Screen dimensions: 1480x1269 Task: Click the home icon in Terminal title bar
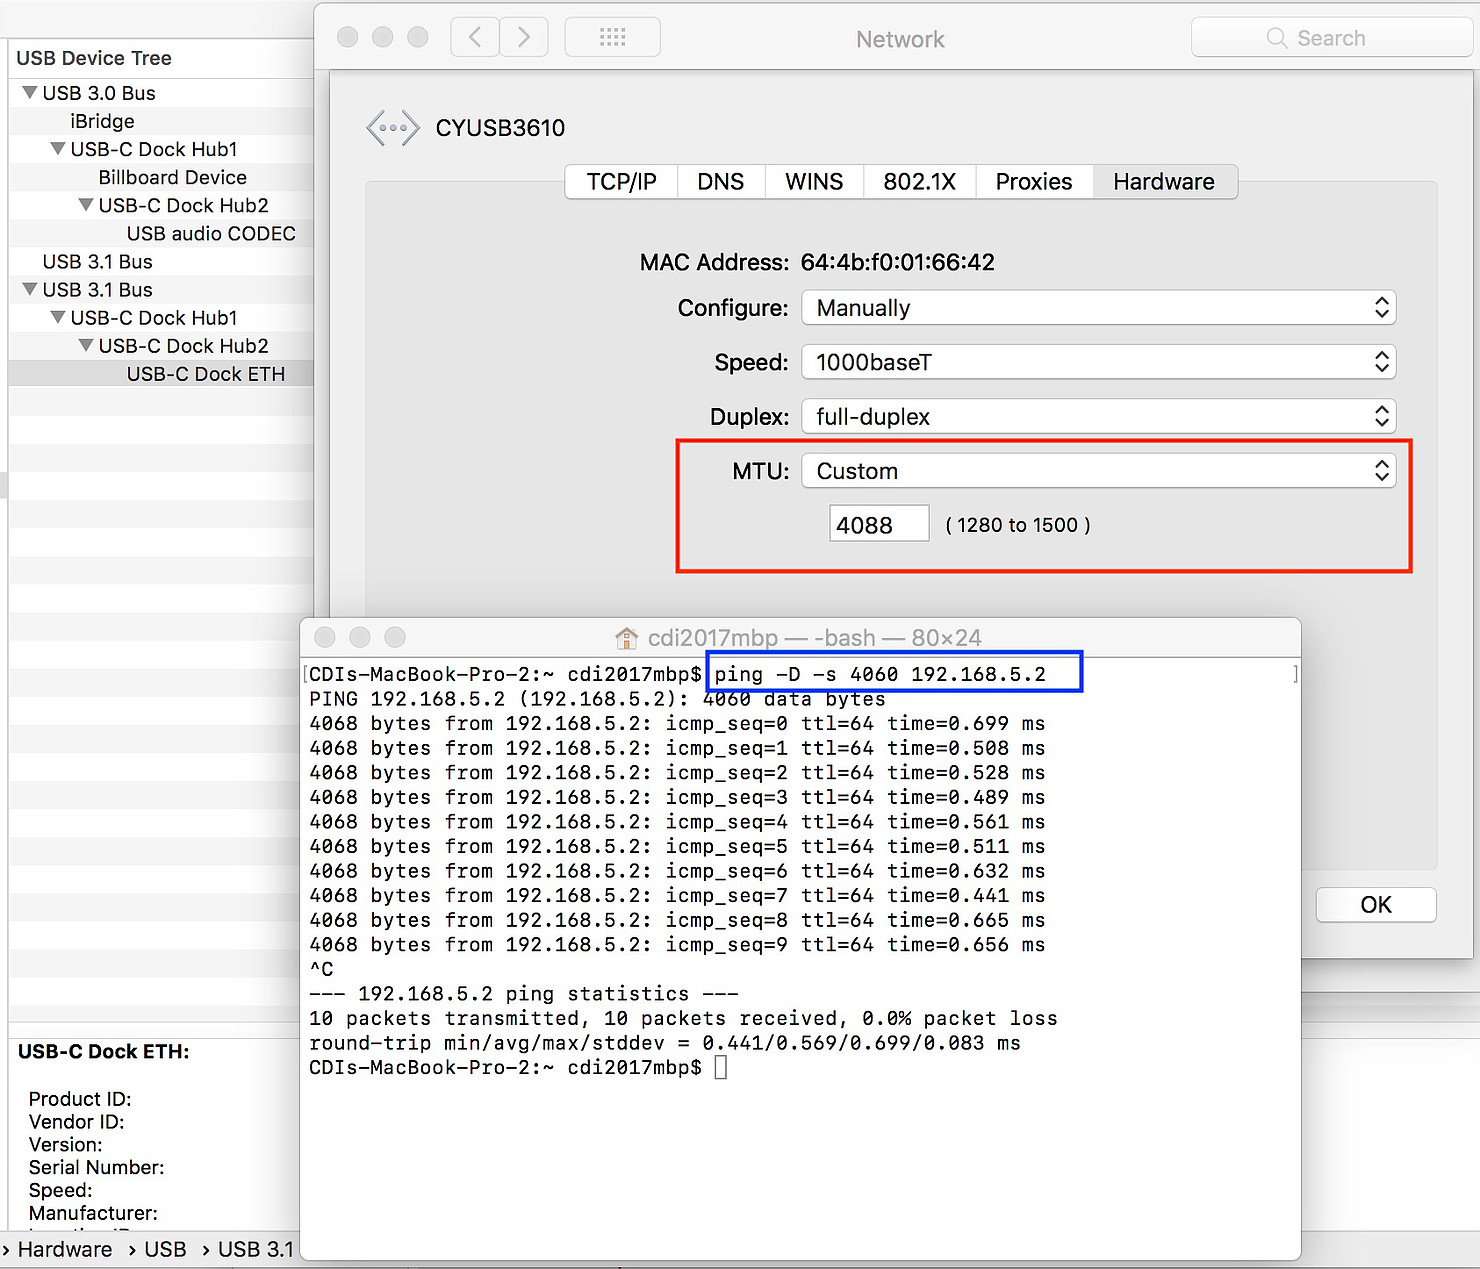point(627,638)
